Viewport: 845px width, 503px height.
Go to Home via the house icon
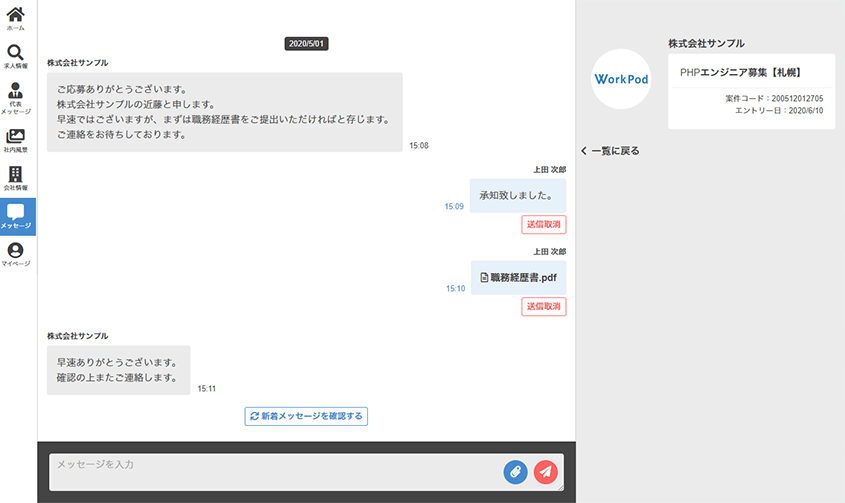pos(16,18)
